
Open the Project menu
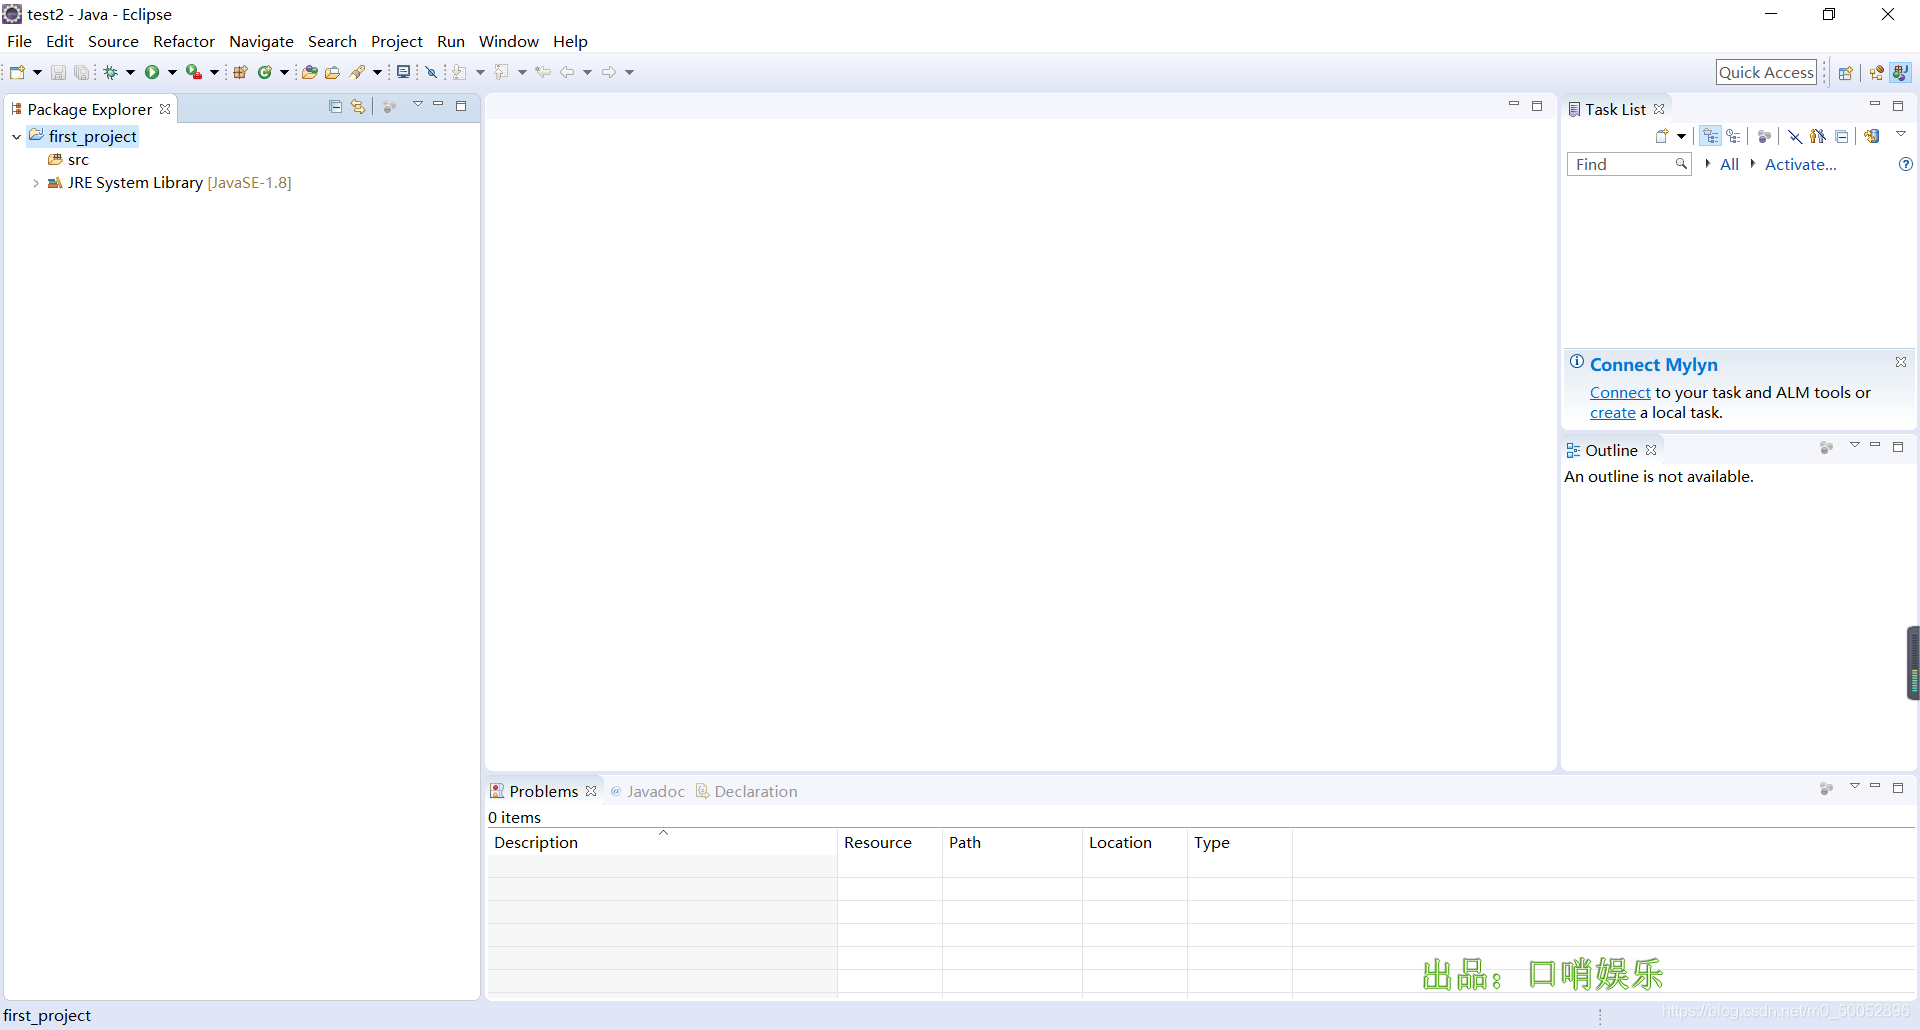tap(397, 41)
